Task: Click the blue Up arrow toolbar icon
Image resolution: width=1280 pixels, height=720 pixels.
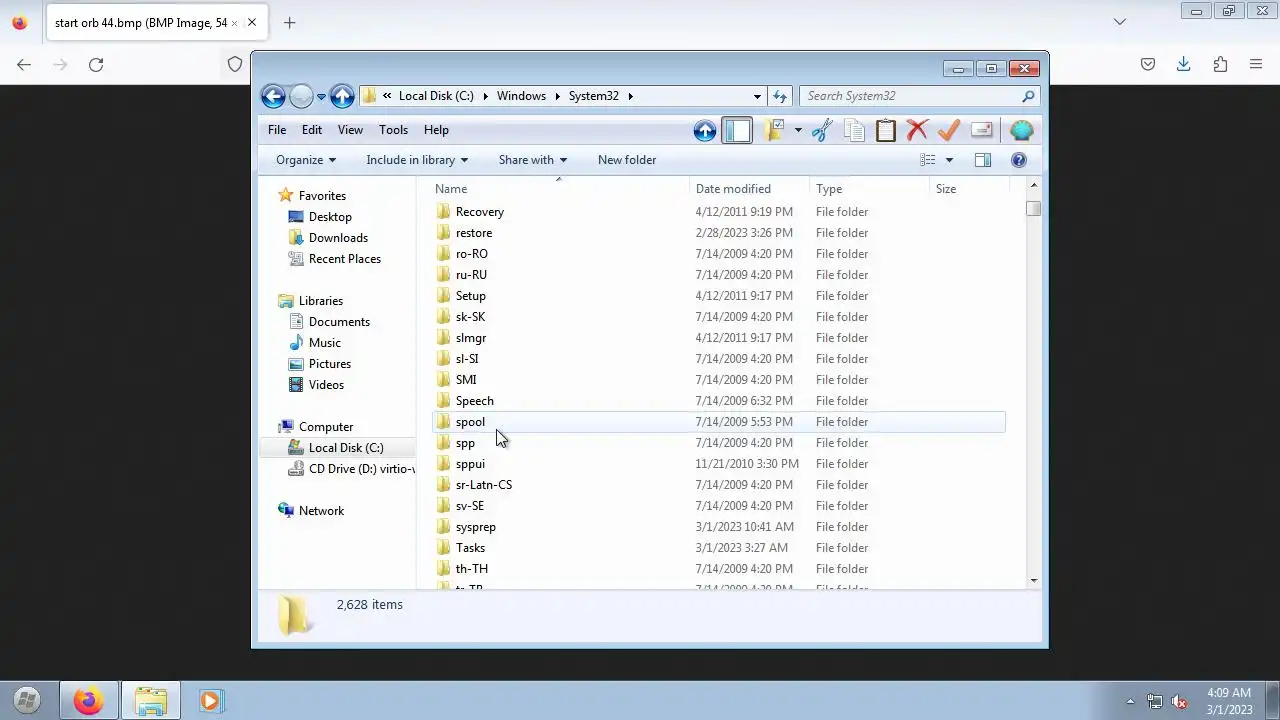Action: click(x=705, y=130)
